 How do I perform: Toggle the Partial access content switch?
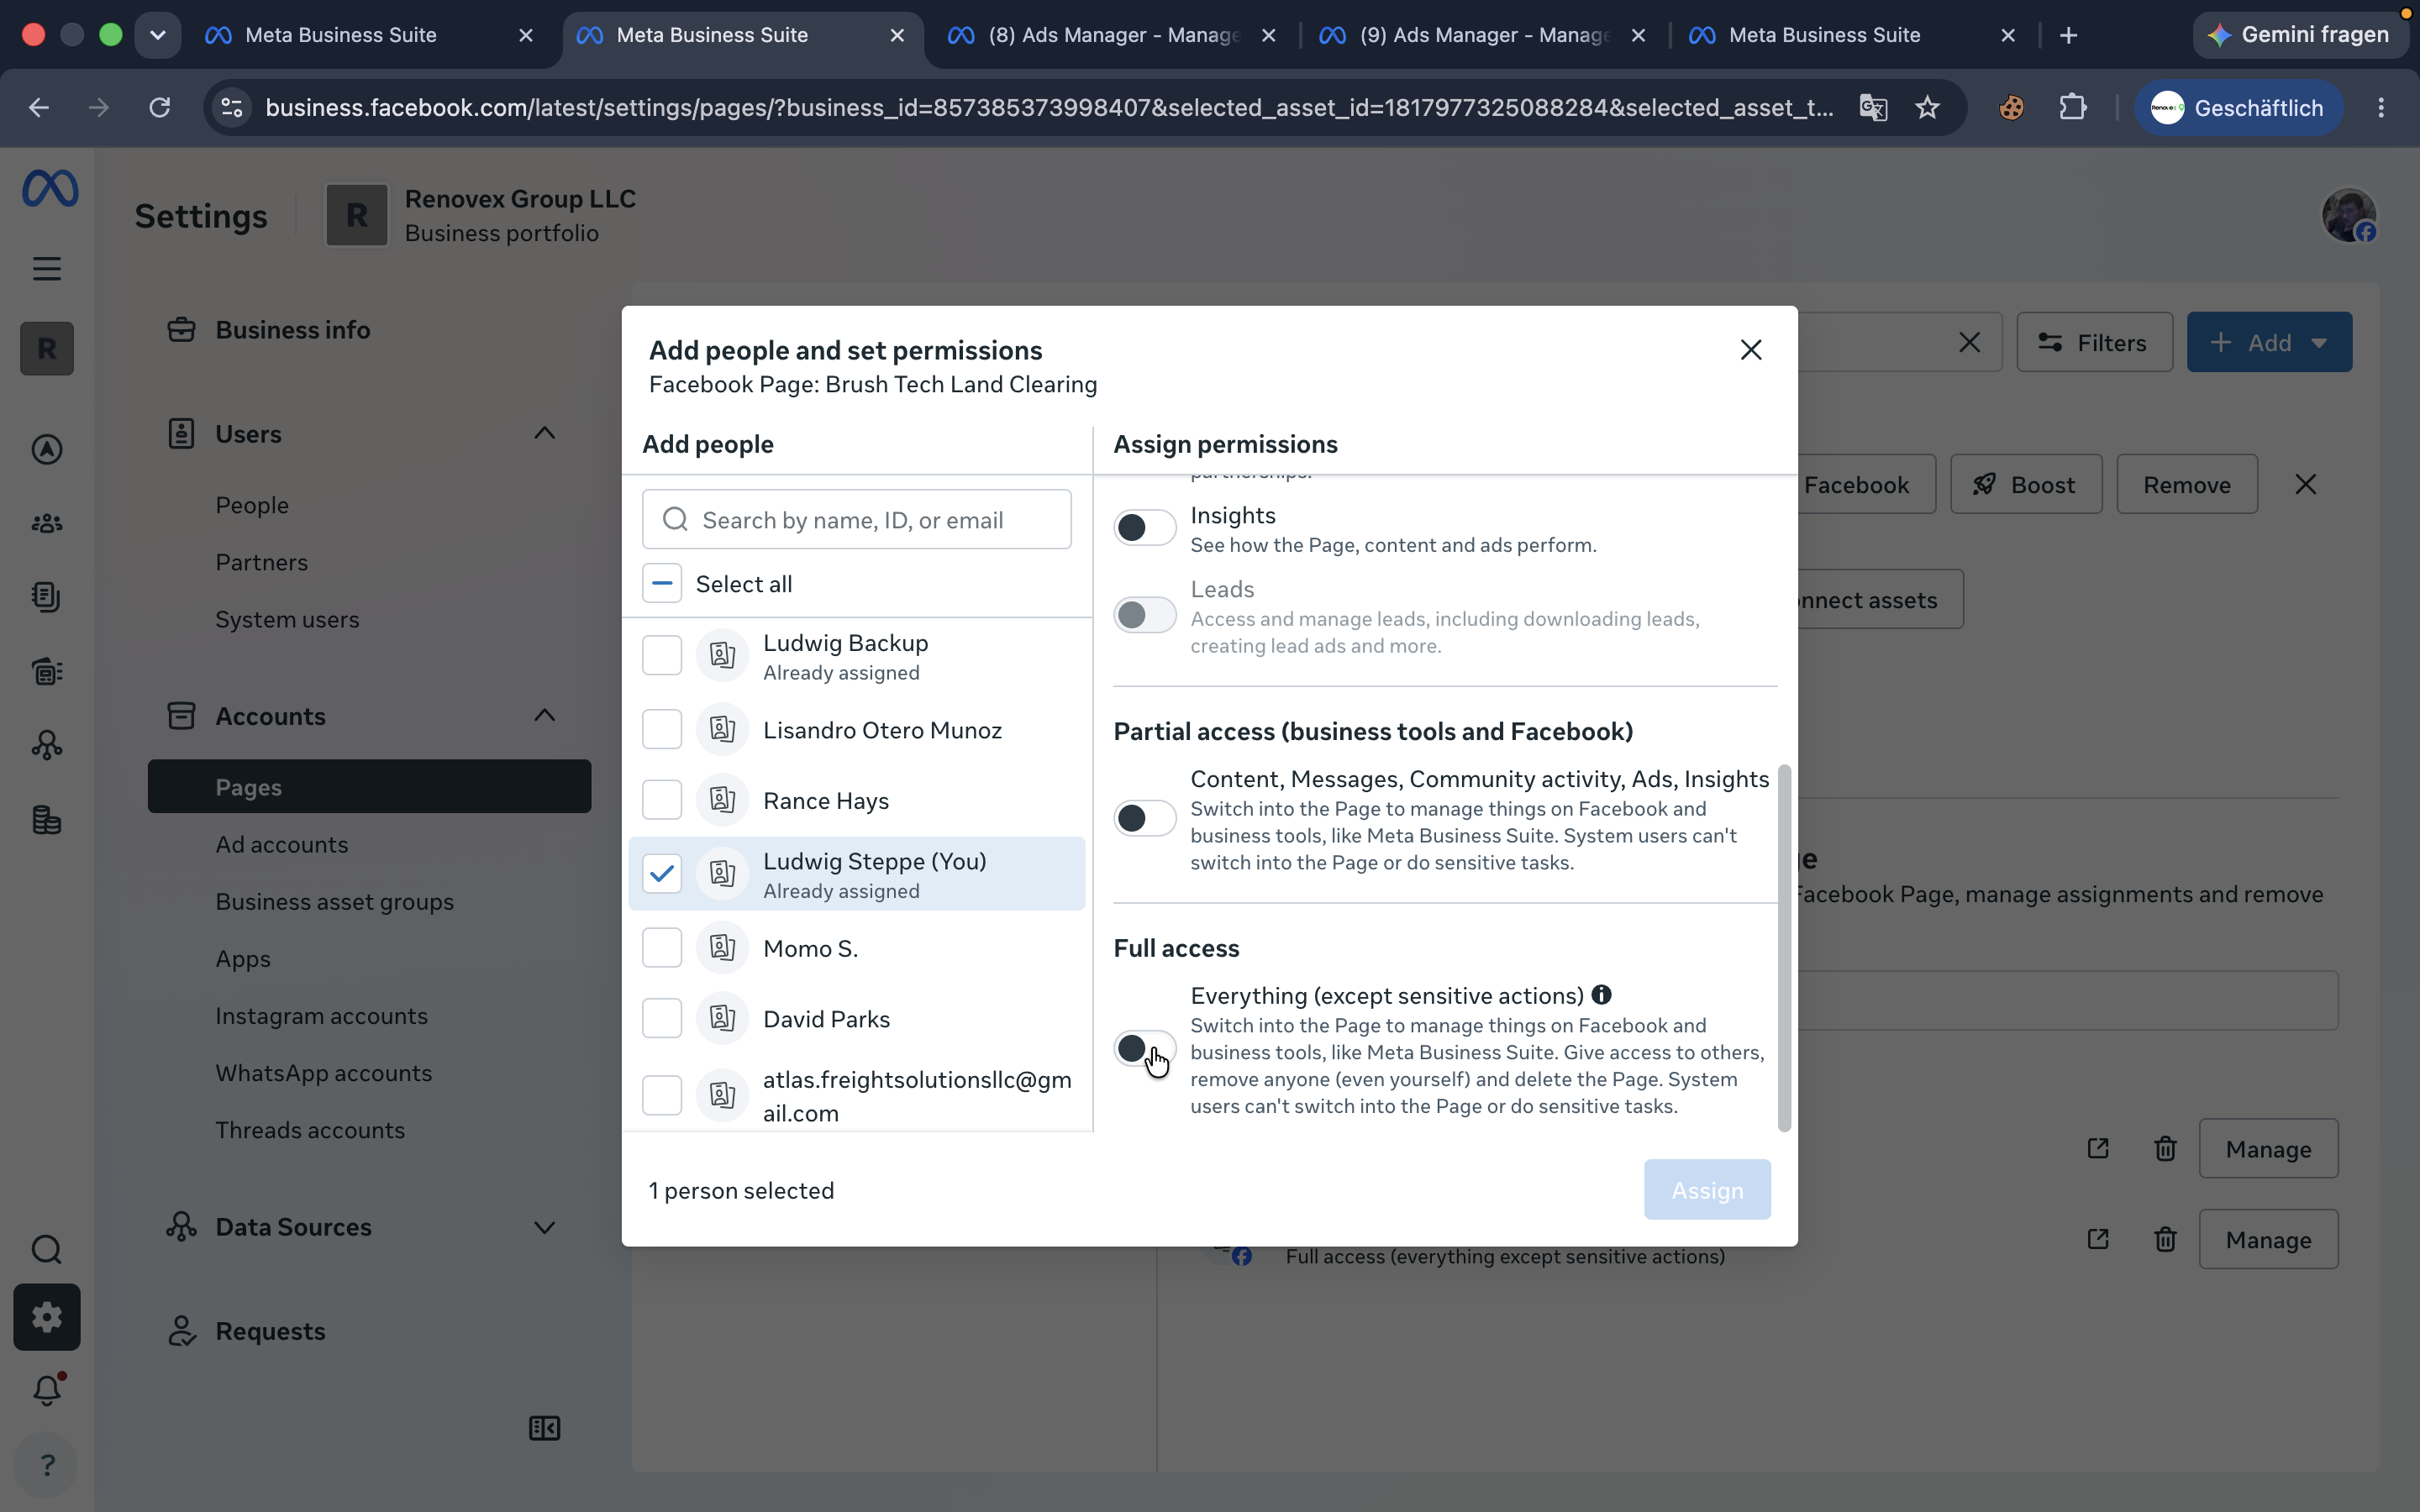pos(1144,818)
